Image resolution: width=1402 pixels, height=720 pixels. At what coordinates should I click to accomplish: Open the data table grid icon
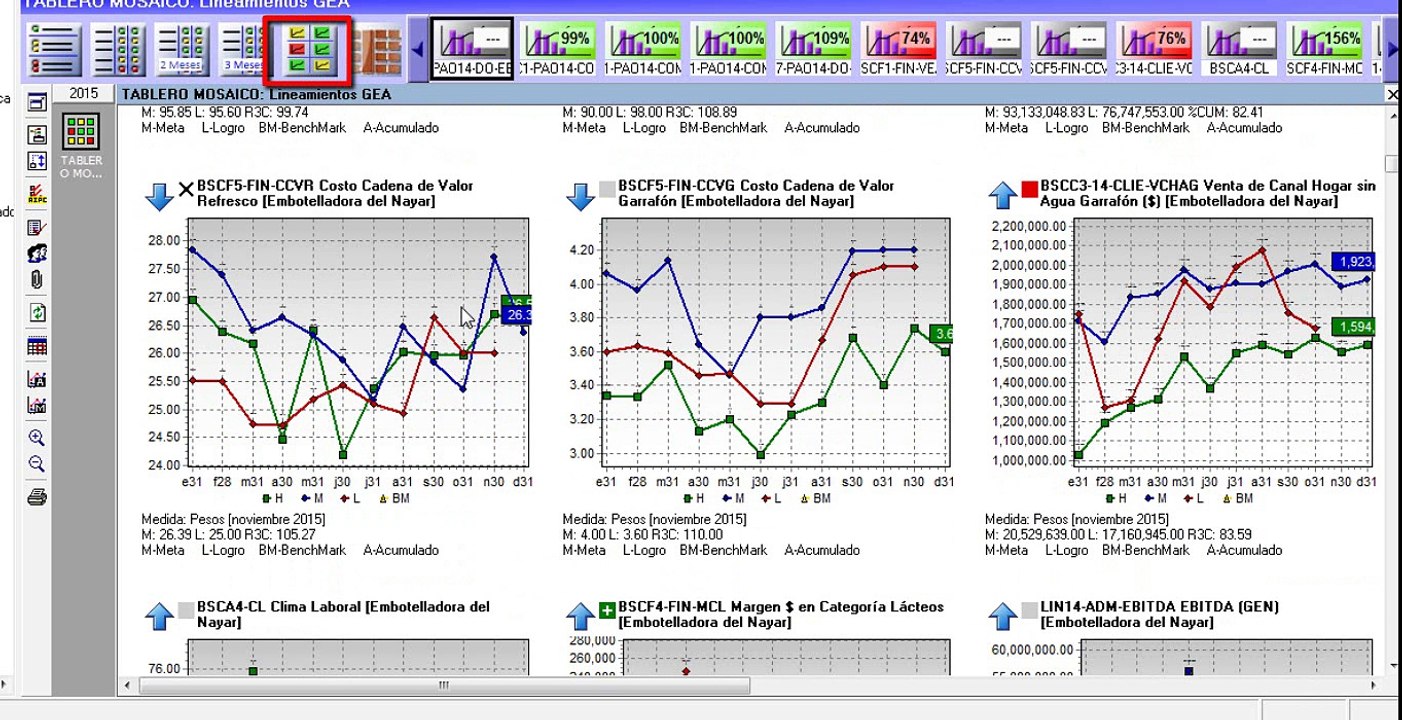37,347
